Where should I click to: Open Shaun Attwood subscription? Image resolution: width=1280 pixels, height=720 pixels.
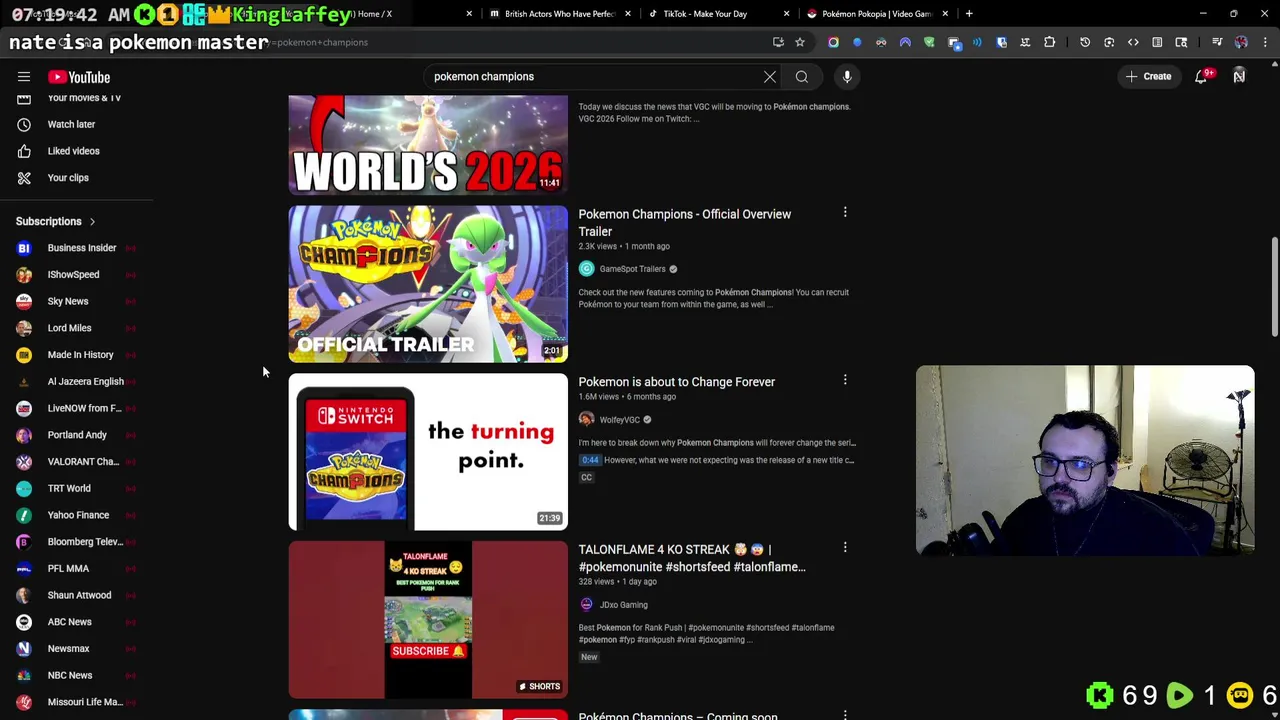point(77,595)
